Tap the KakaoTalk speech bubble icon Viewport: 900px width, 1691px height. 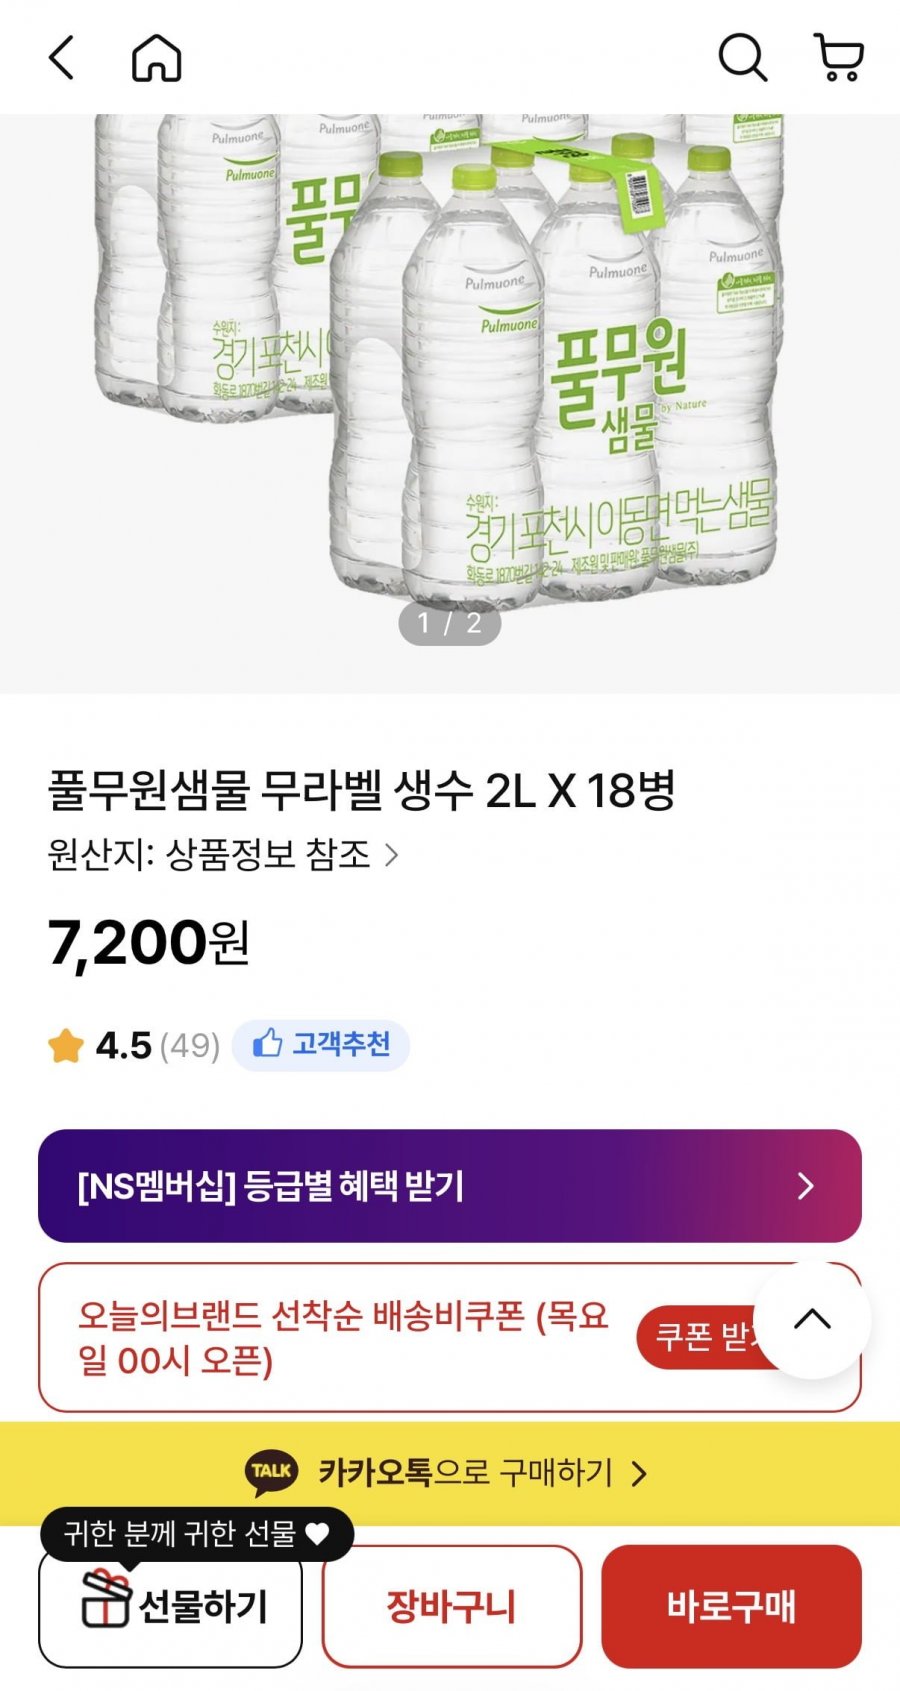(271, 1472)
